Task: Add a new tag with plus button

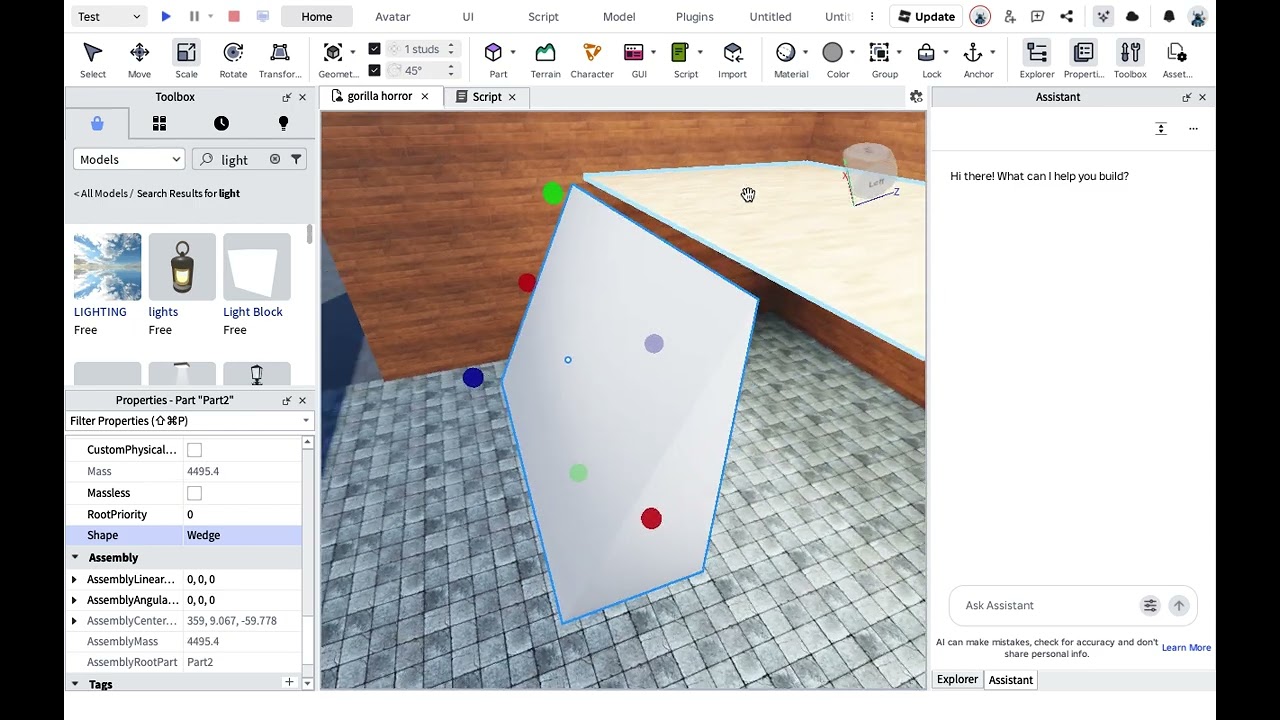Action: tap(289, 682)
